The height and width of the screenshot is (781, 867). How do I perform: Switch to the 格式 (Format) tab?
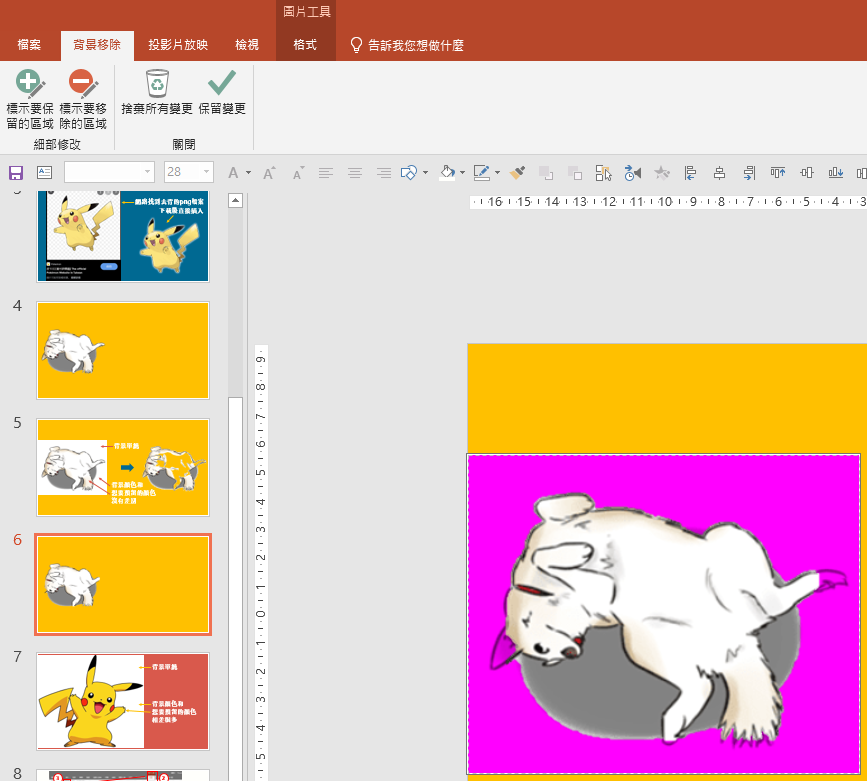coord(305,45)
